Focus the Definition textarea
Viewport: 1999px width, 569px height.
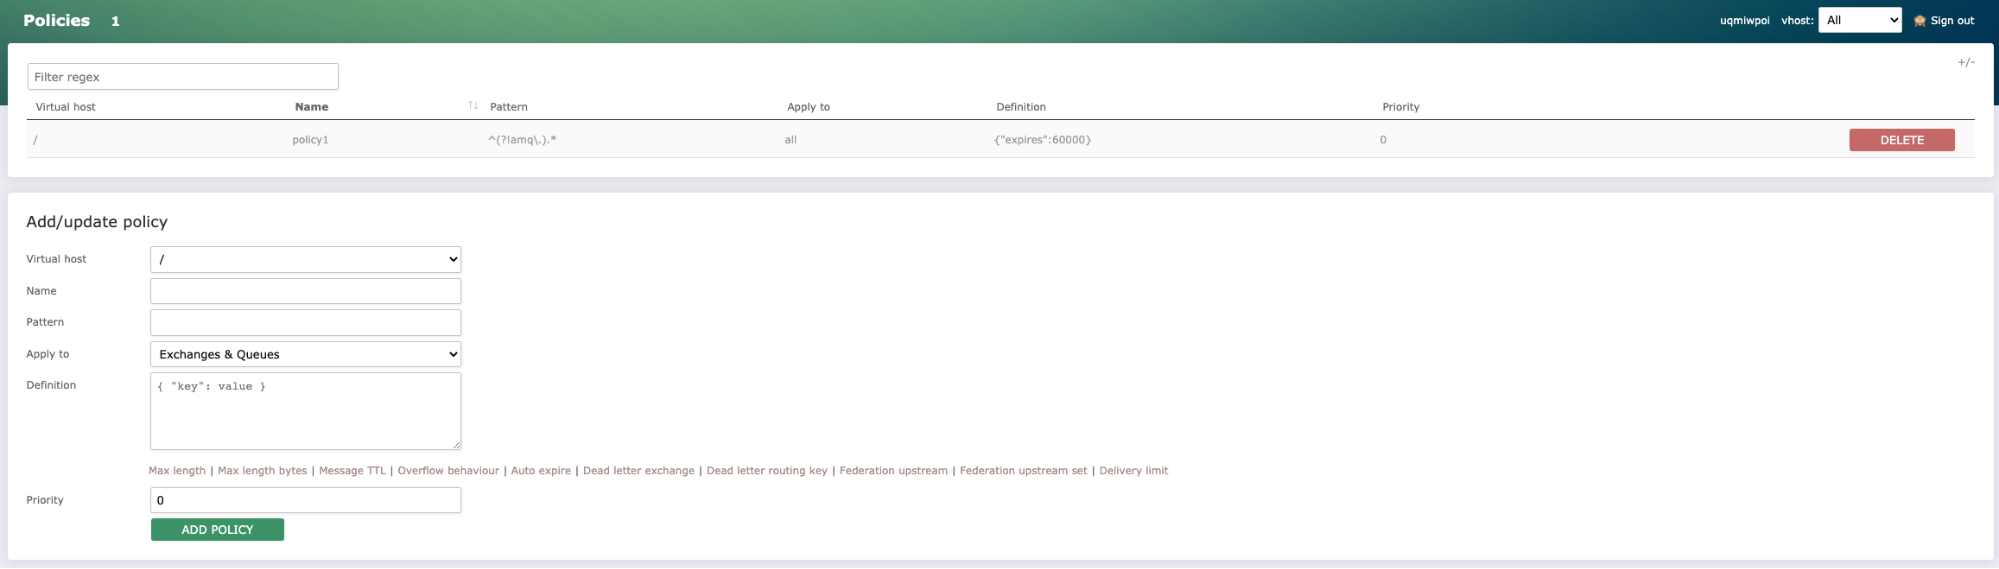[305, 411]
